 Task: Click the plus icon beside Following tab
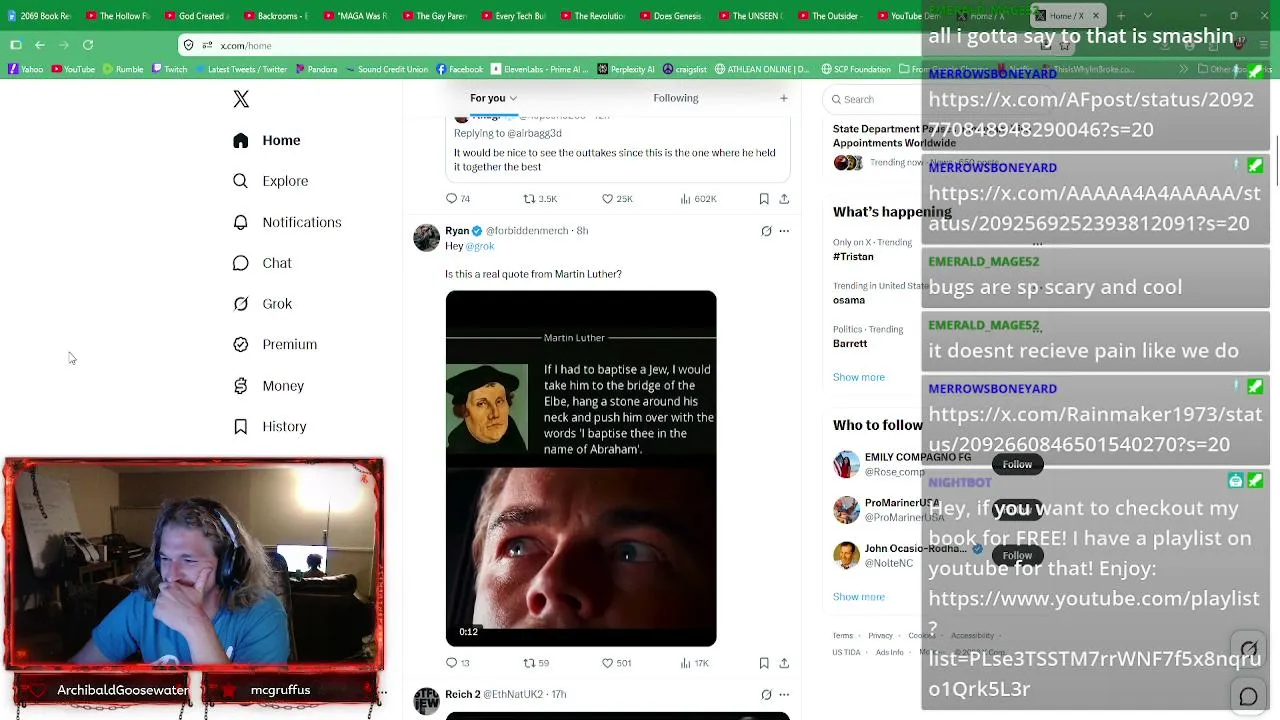[784, 98]
